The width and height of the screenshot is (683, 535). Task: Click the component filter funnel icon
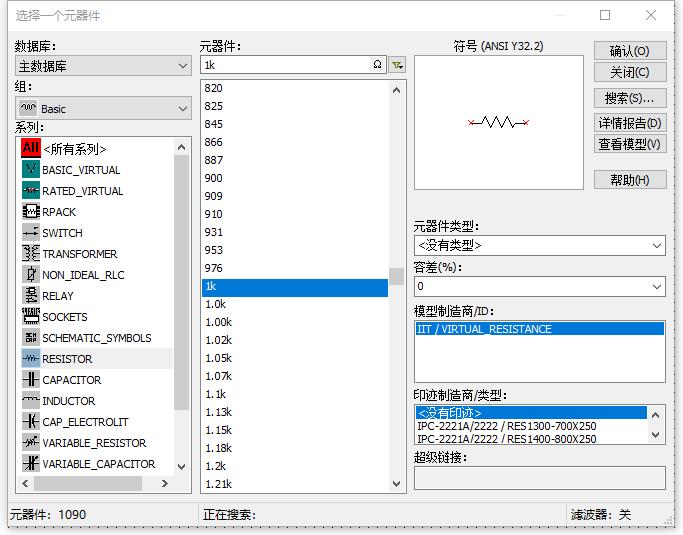(x=397, y=65)
